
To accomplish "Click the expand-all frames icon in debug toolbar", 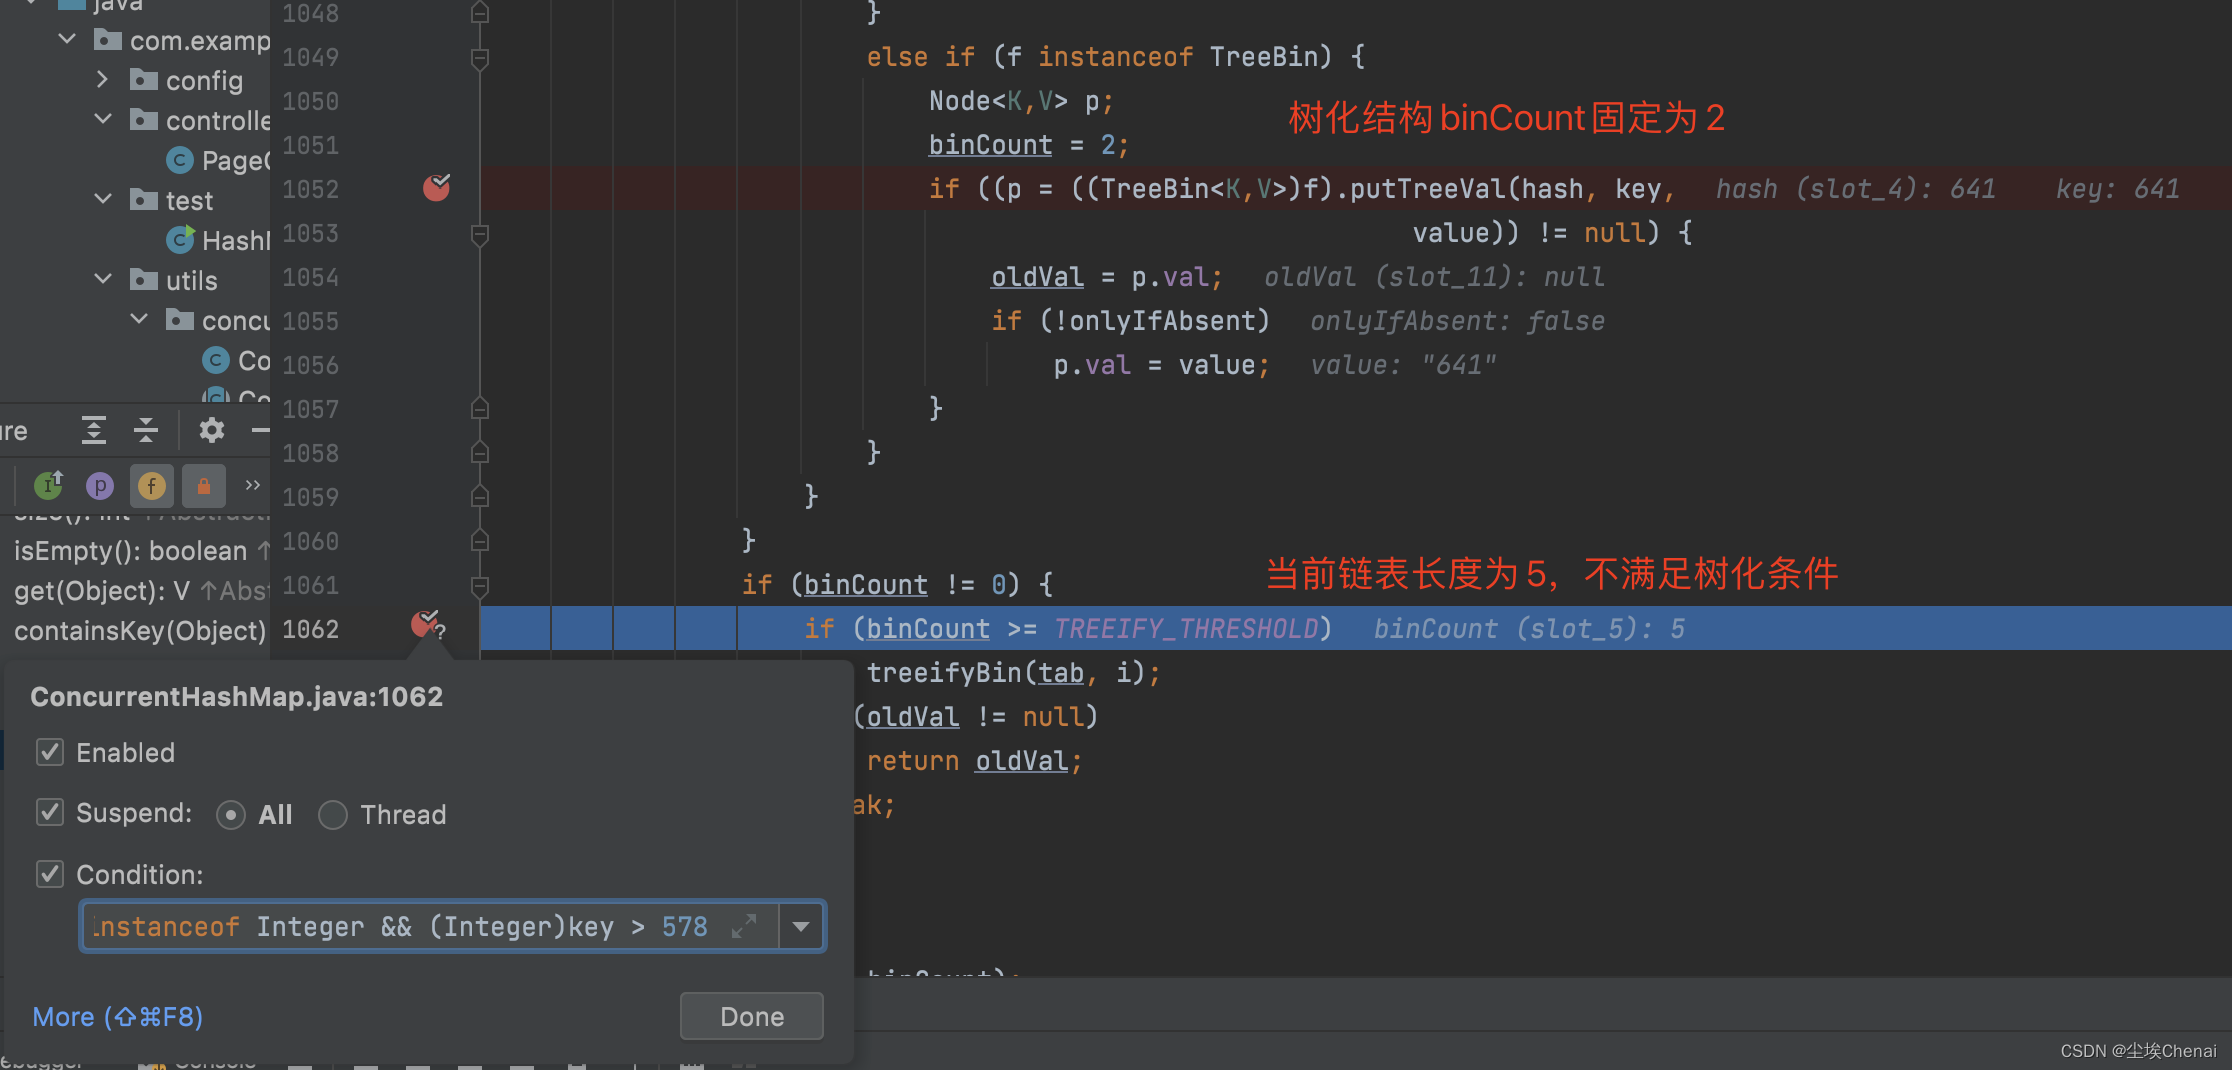I will pos(94,430).
